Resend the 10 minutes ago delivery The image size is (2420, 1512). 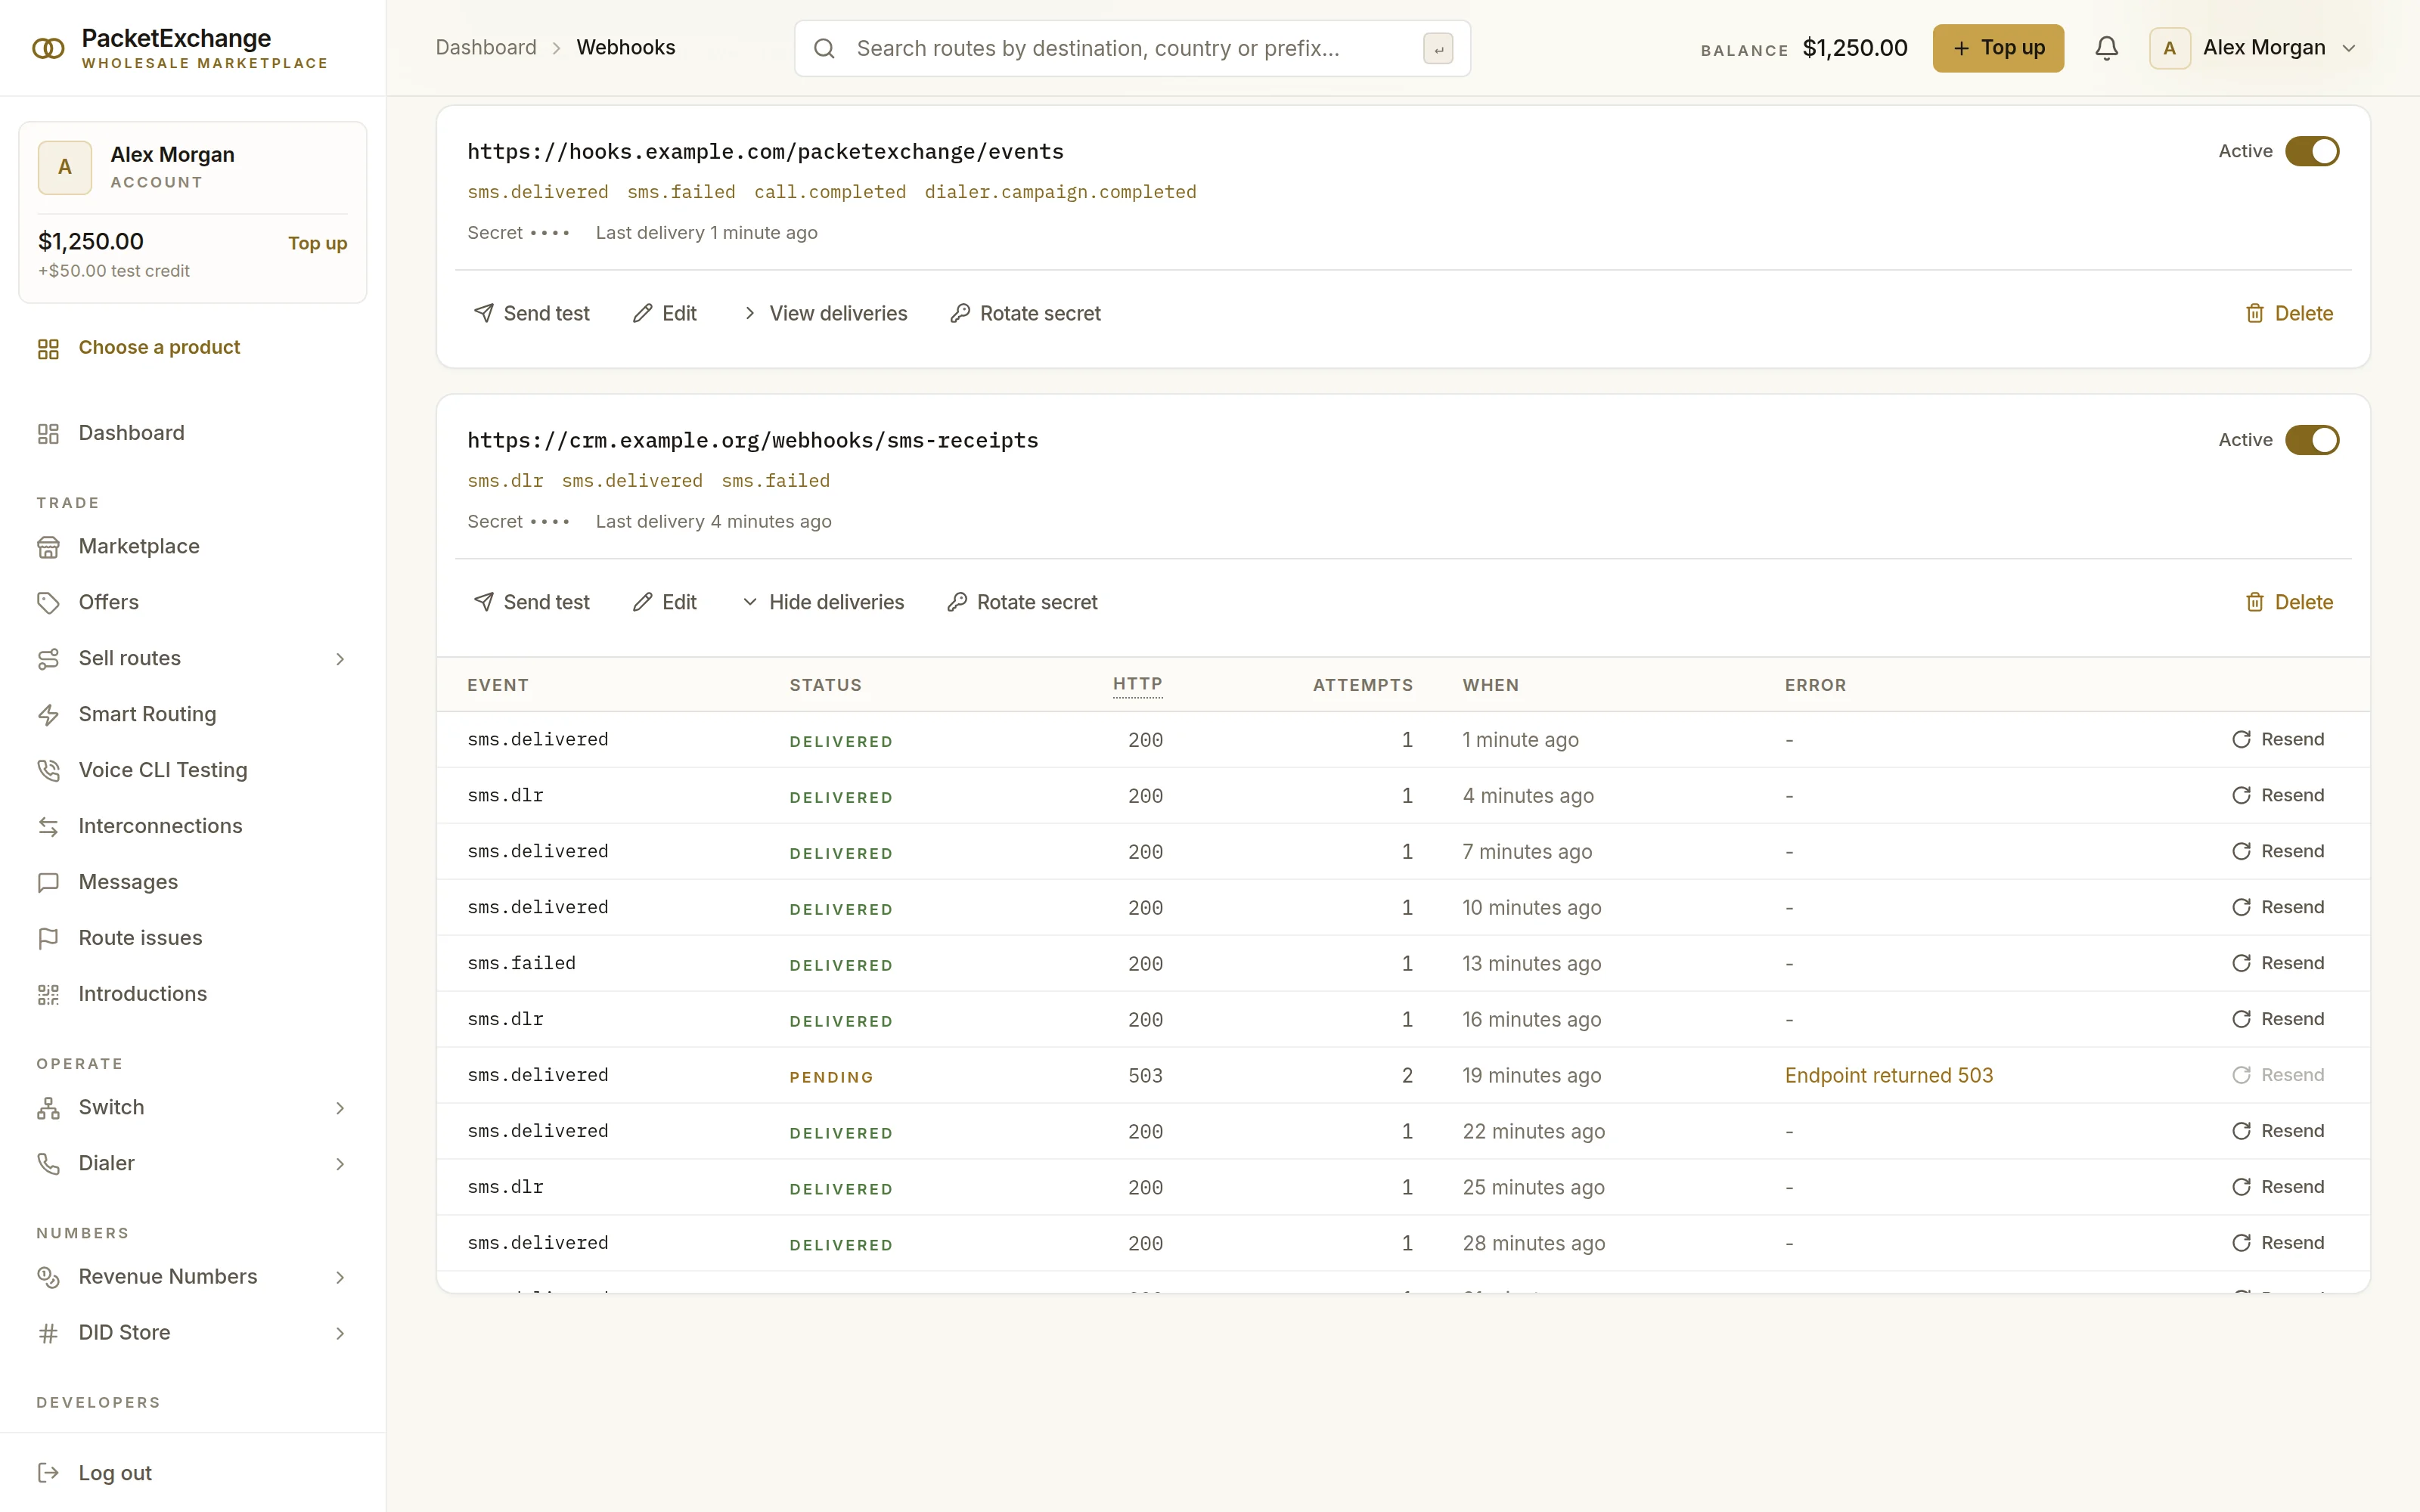[x=2278, y=907]
